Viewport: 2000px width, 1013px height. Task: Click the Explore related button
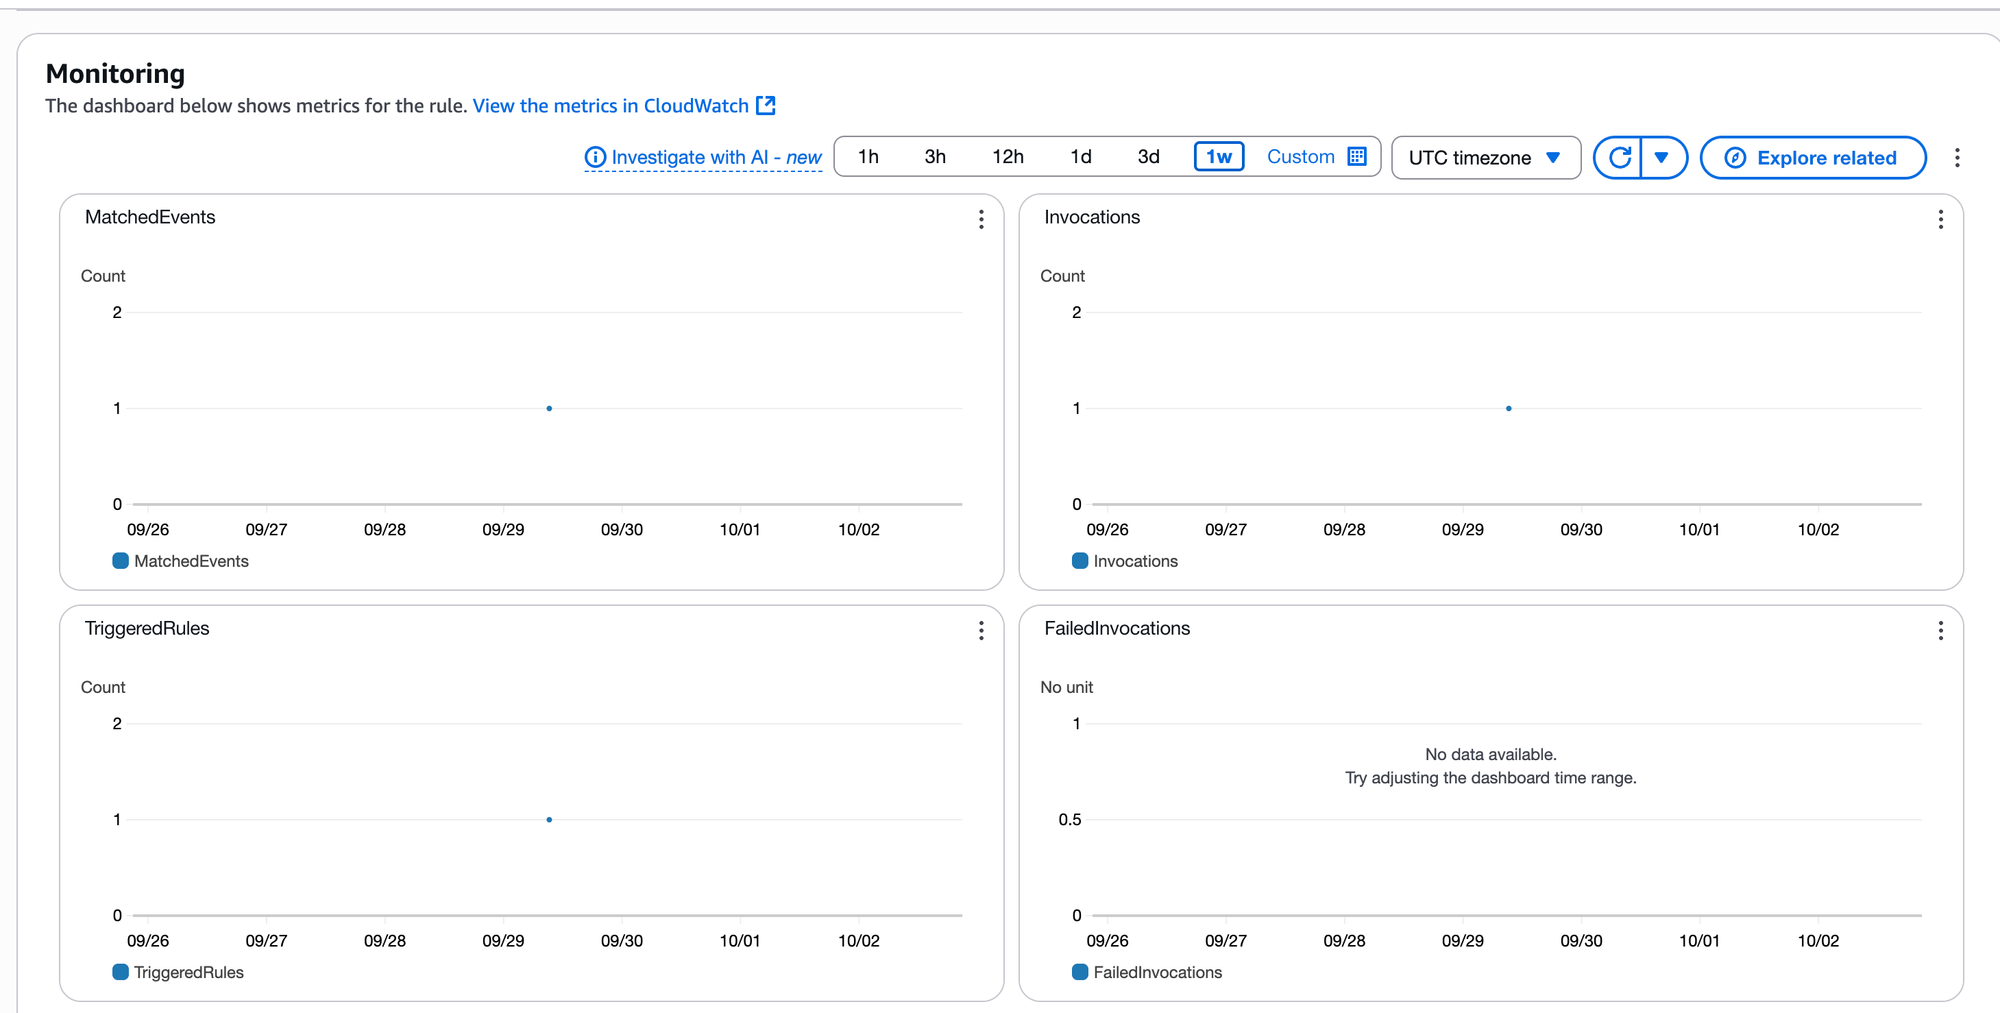point(1812,158)
